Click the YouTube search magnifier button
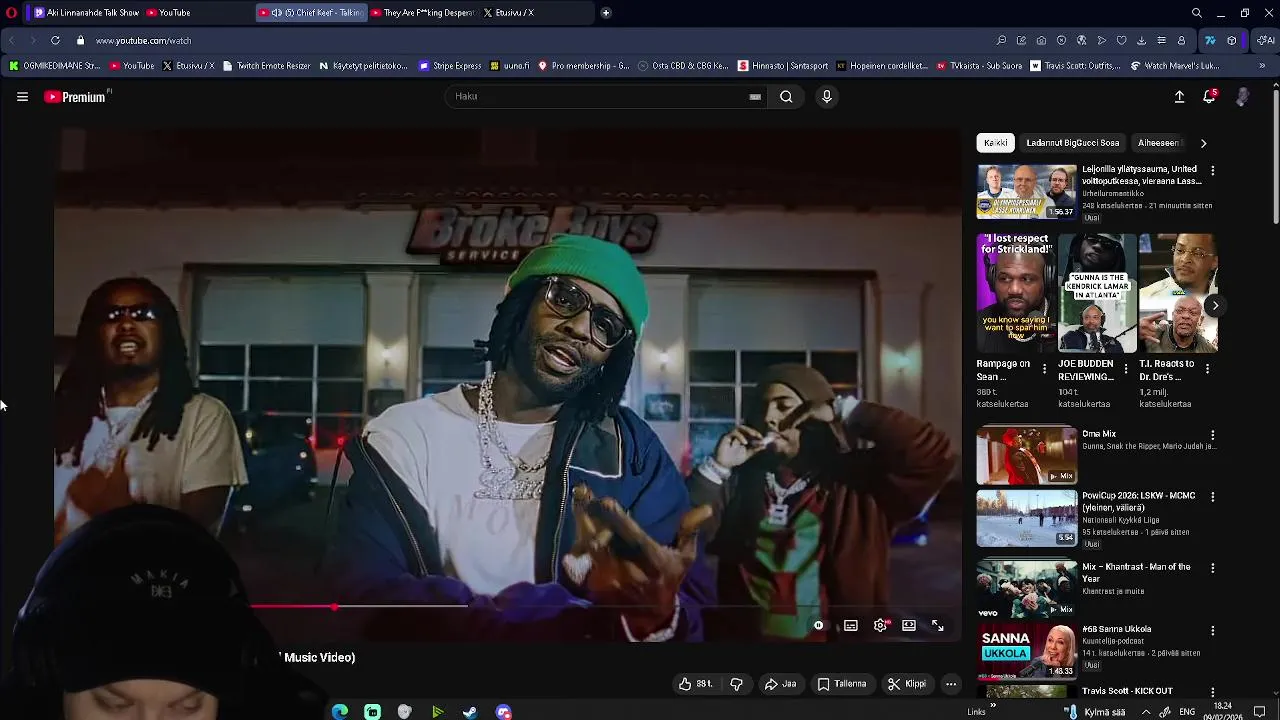The width and height of the screenshot is (1280, 720). point(786,97)
